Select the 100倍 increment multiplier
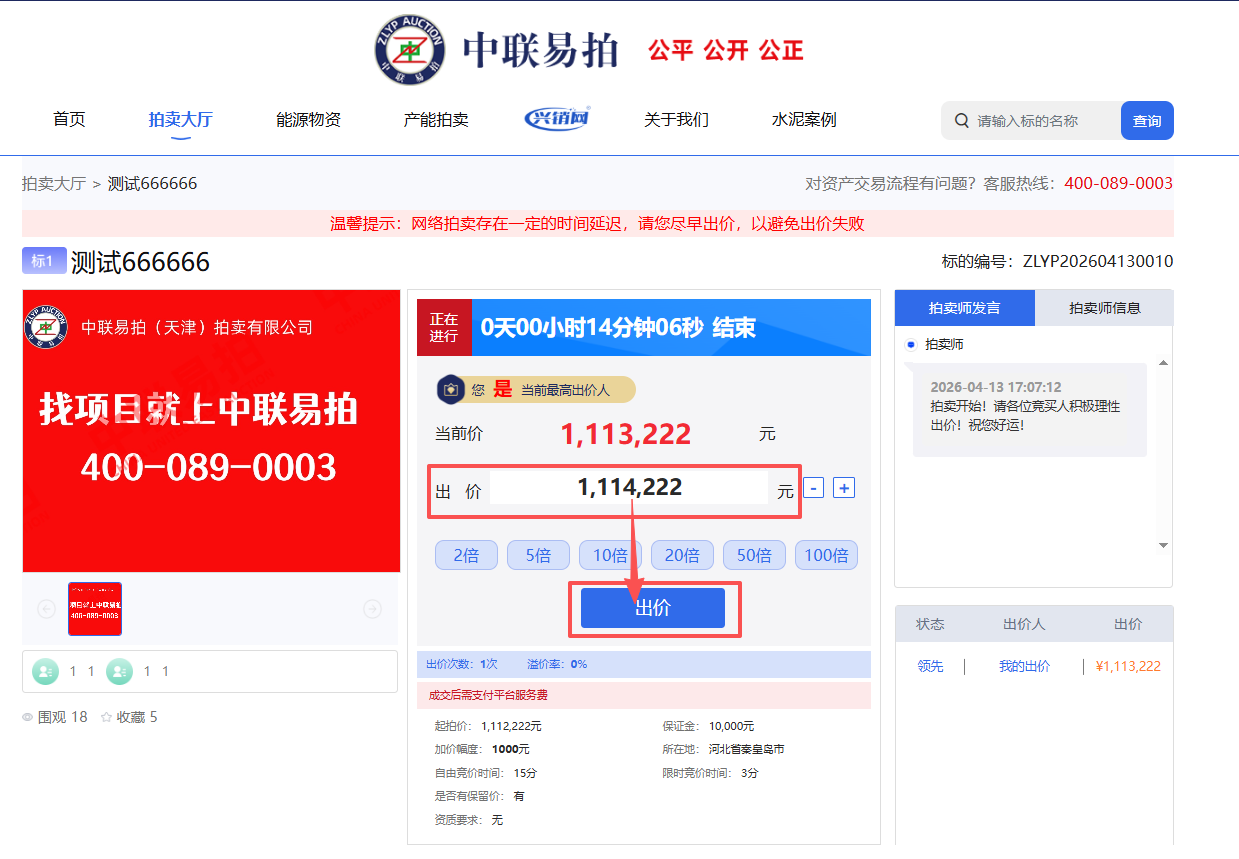 click(x=826, y=555)
